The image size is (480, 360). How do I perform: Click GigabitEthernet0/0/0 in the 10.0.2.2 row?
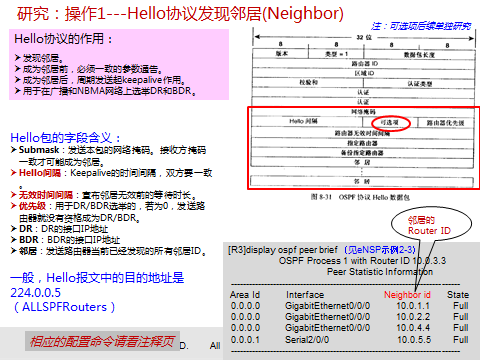[x=327, y=317]
